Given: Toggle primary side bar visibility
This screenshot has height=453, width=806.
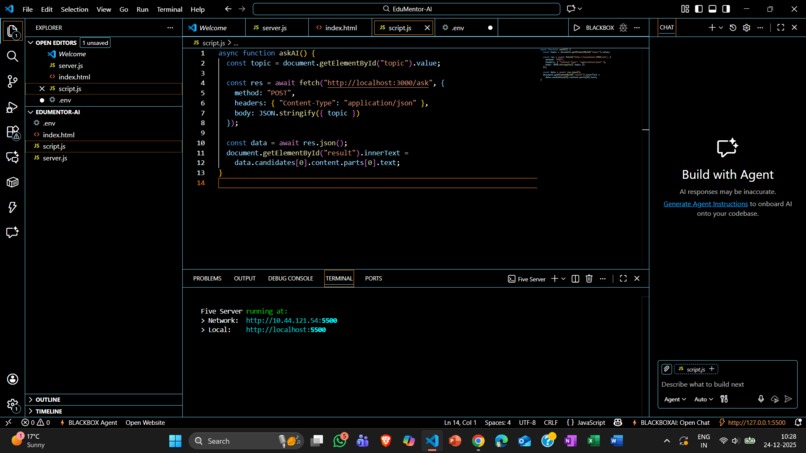Looking at the screenshot, I should point(699,9).
